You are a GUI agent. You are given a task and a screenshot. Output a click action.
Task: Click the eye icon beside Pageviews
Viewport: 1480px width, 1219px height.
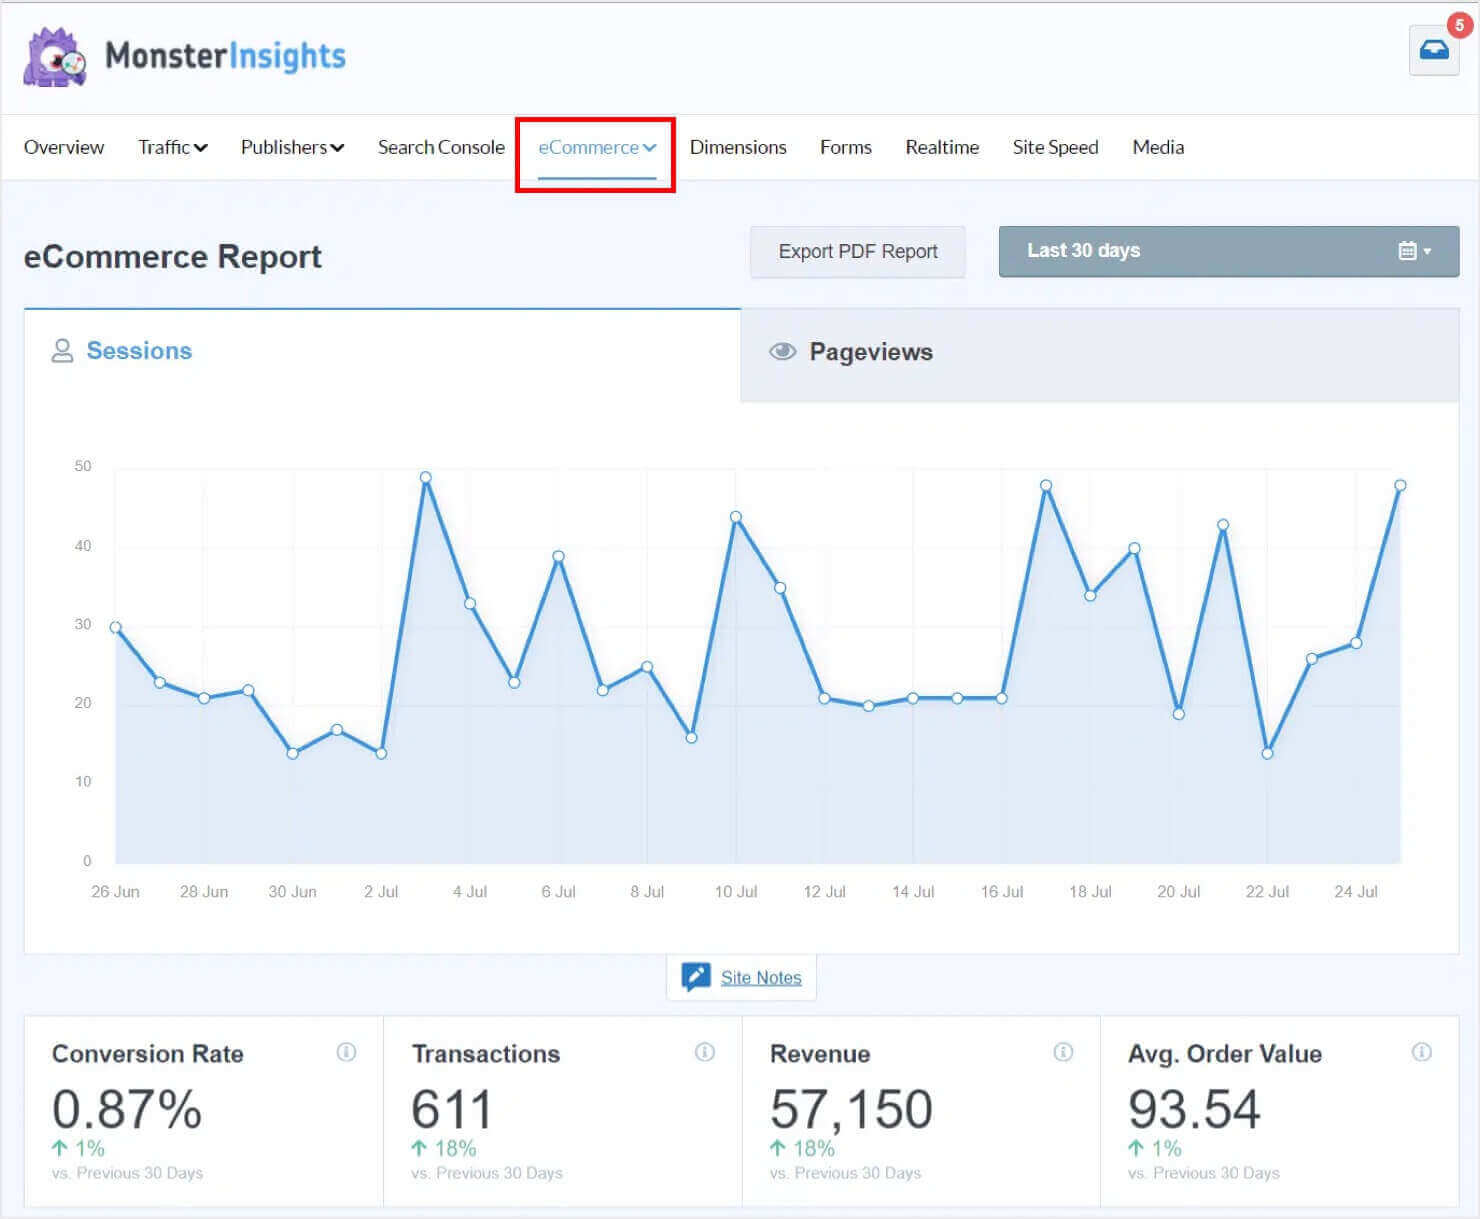(782, 352)
